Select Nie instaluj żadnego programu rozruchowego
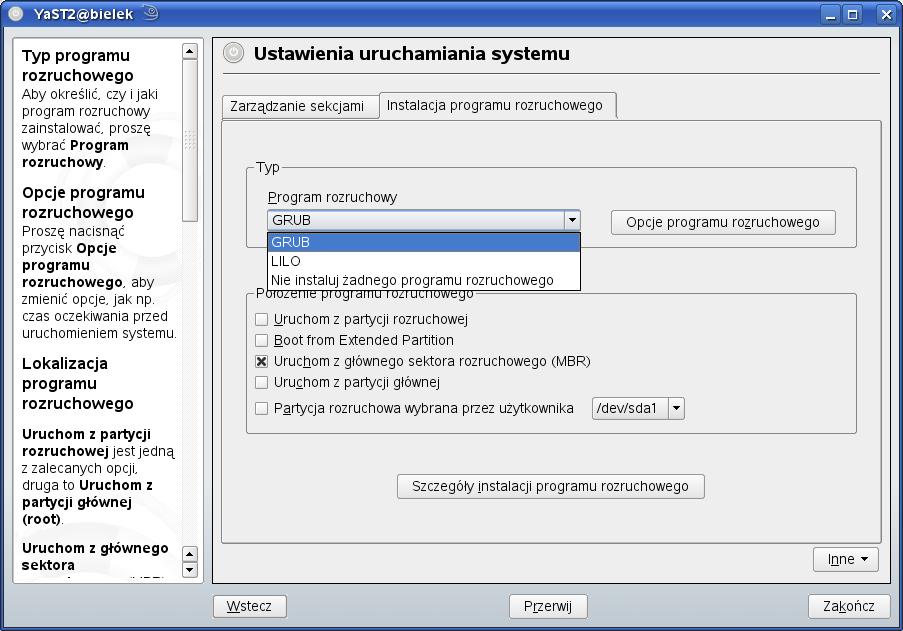The width and height of the screenshot is (903, 631). click(424, 280)
